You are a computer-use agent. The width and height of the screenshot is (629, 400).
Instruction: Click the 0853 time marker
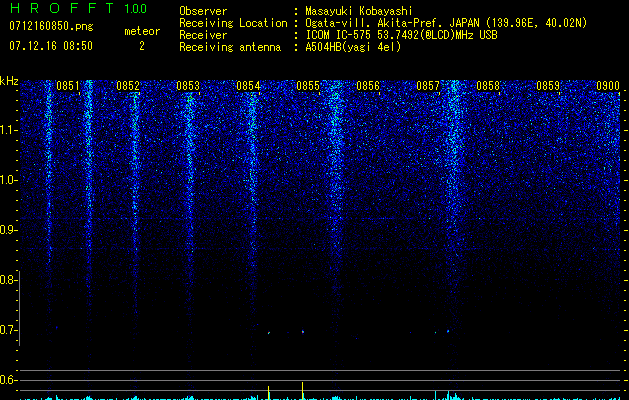coord(188,86)
